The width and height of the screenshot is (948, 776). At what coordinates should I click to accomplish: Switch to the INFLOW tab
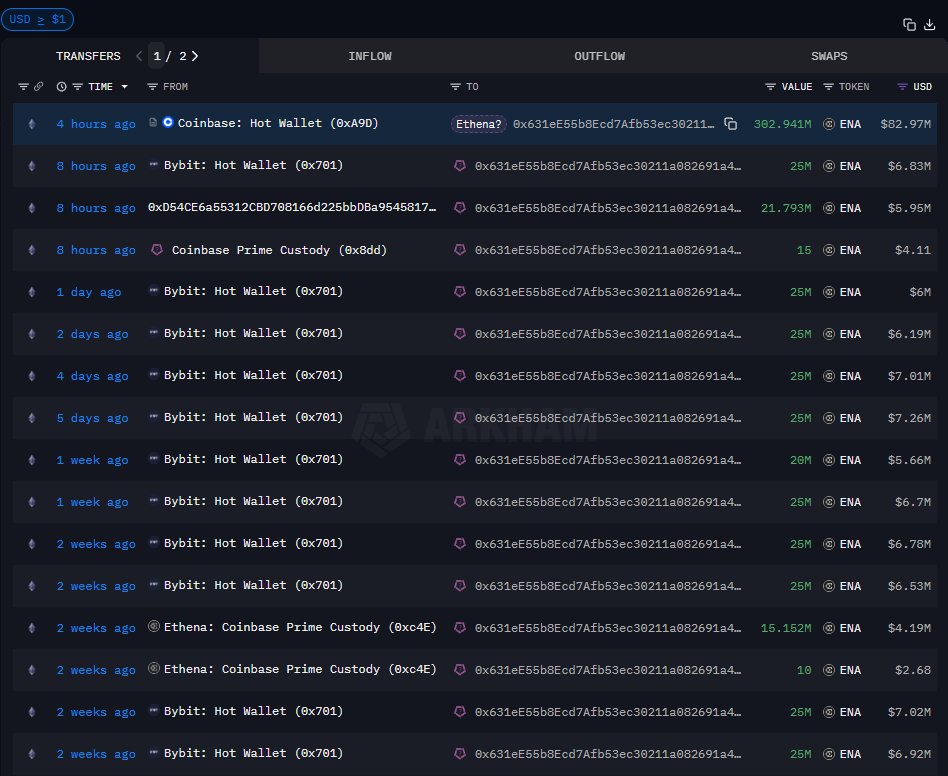(x=370, y=56)
